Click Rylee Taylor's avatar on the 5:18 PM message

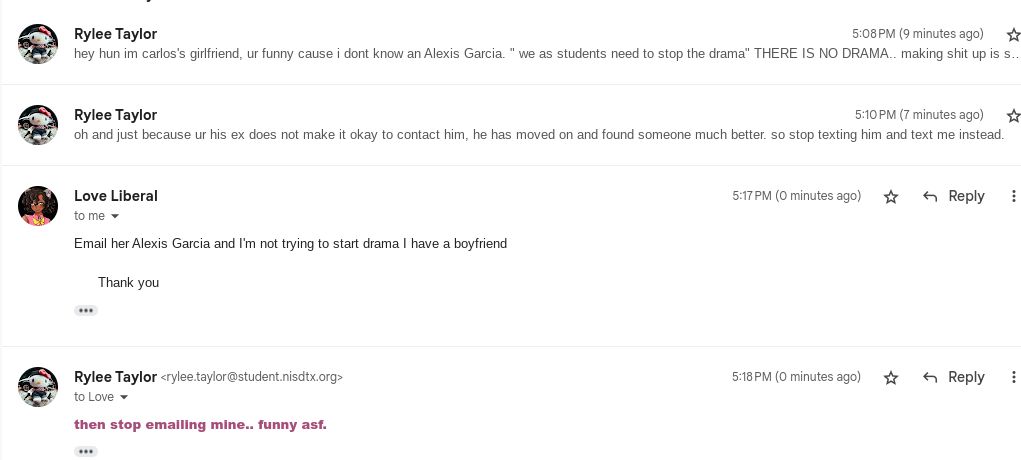click(x=38, y=387)
